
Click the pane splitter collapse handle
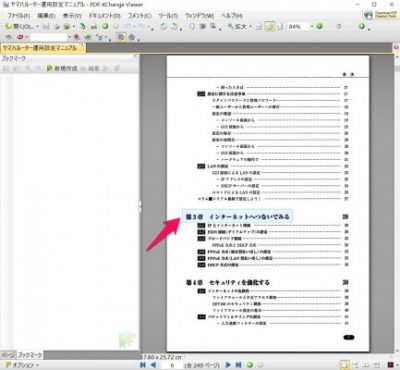pos(140,206)
